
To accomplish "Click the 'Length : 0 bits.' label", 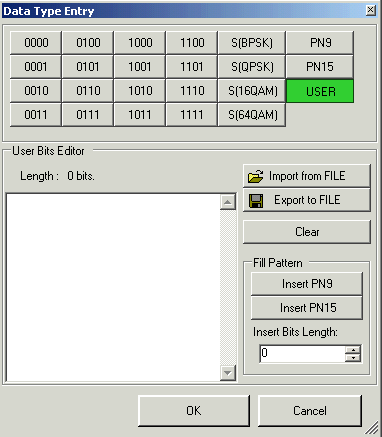I will pos(57,176).
